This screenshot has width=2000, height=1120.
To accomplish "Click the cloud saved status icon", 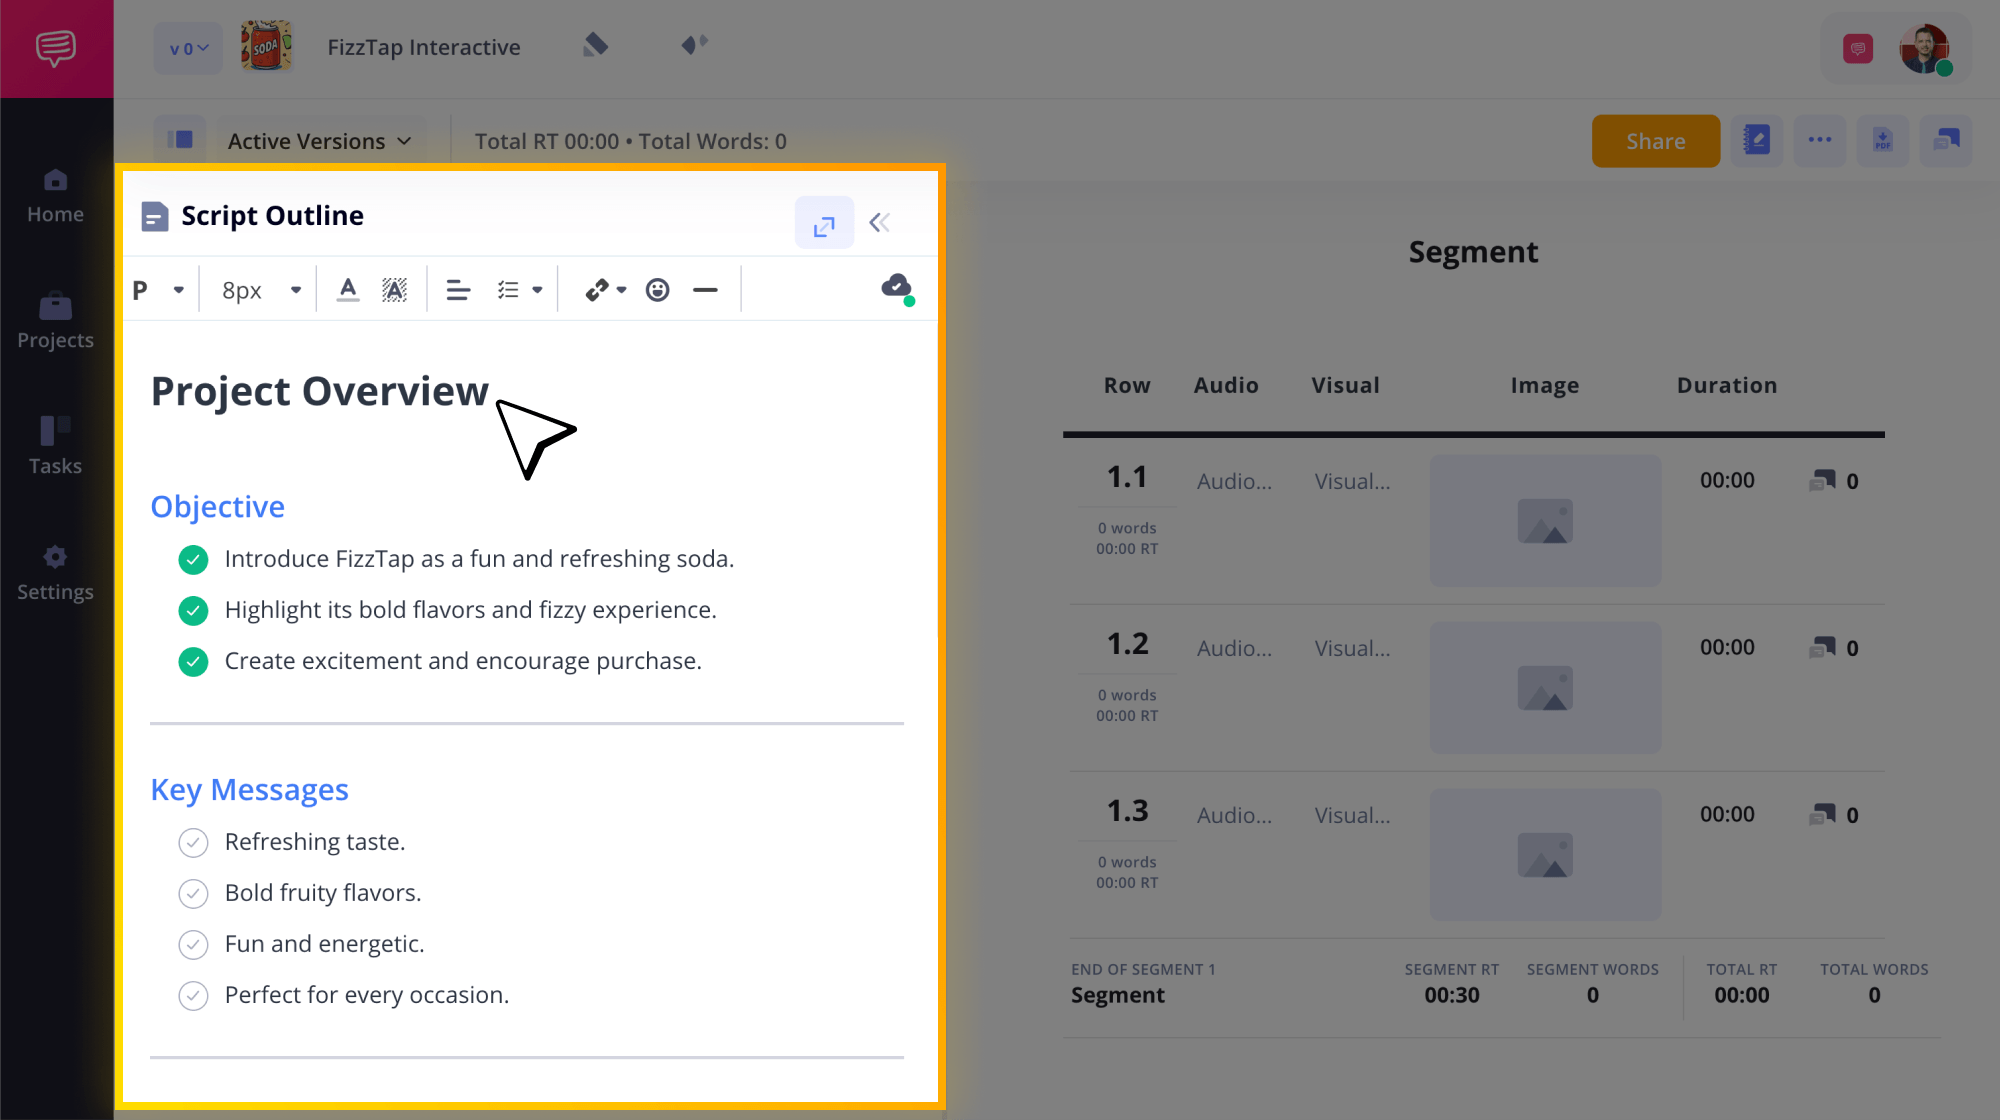I will click(x=897, y=288).
